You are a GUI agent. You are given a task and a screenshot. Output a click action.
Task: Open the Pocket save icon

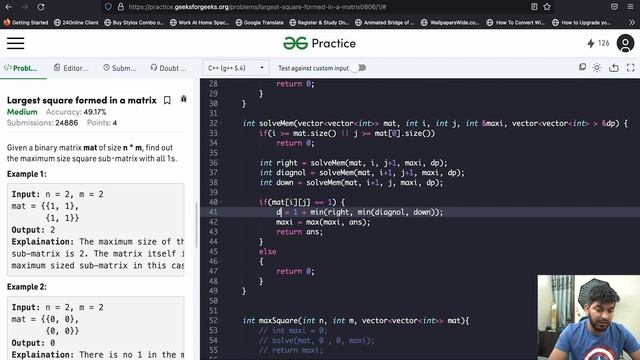tap(614, 7)
